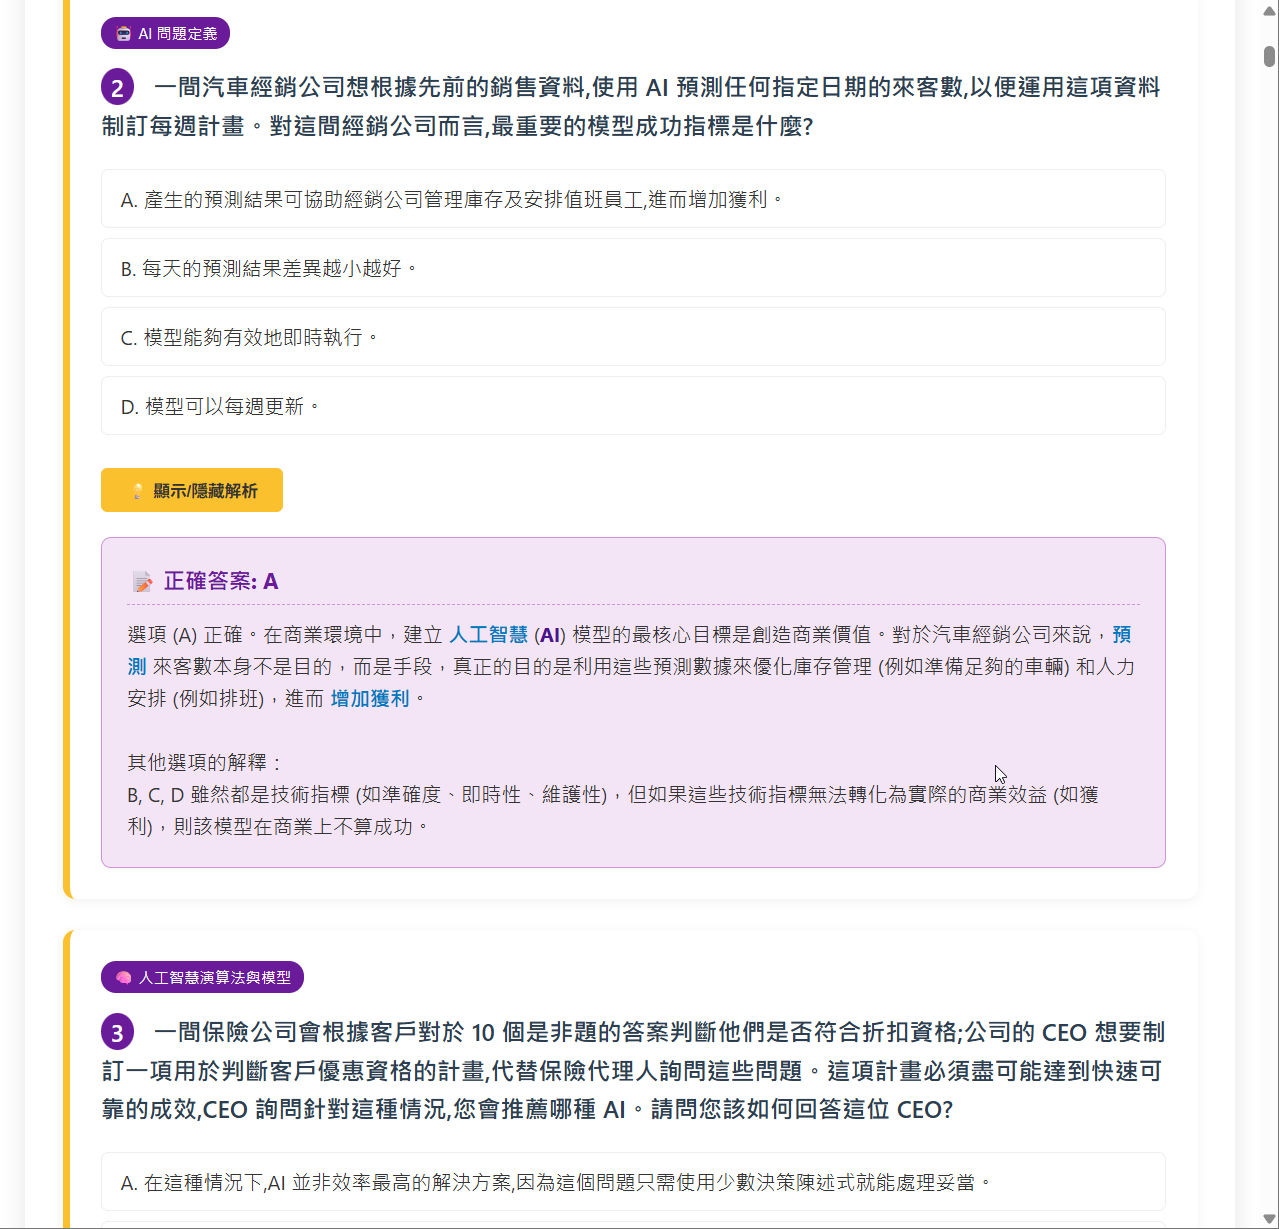Click the vertical scrollbar thumb
Viewport: 1279px width, 1229px height.
pos(1270,55)
